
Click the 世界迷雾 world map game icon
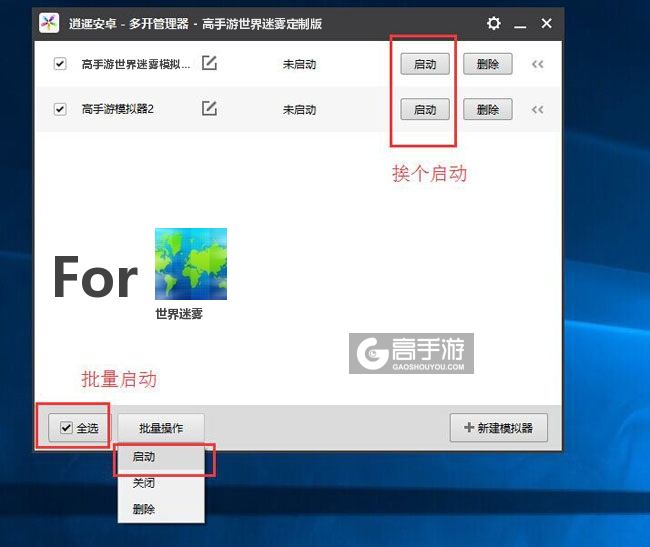coord(191,264)
